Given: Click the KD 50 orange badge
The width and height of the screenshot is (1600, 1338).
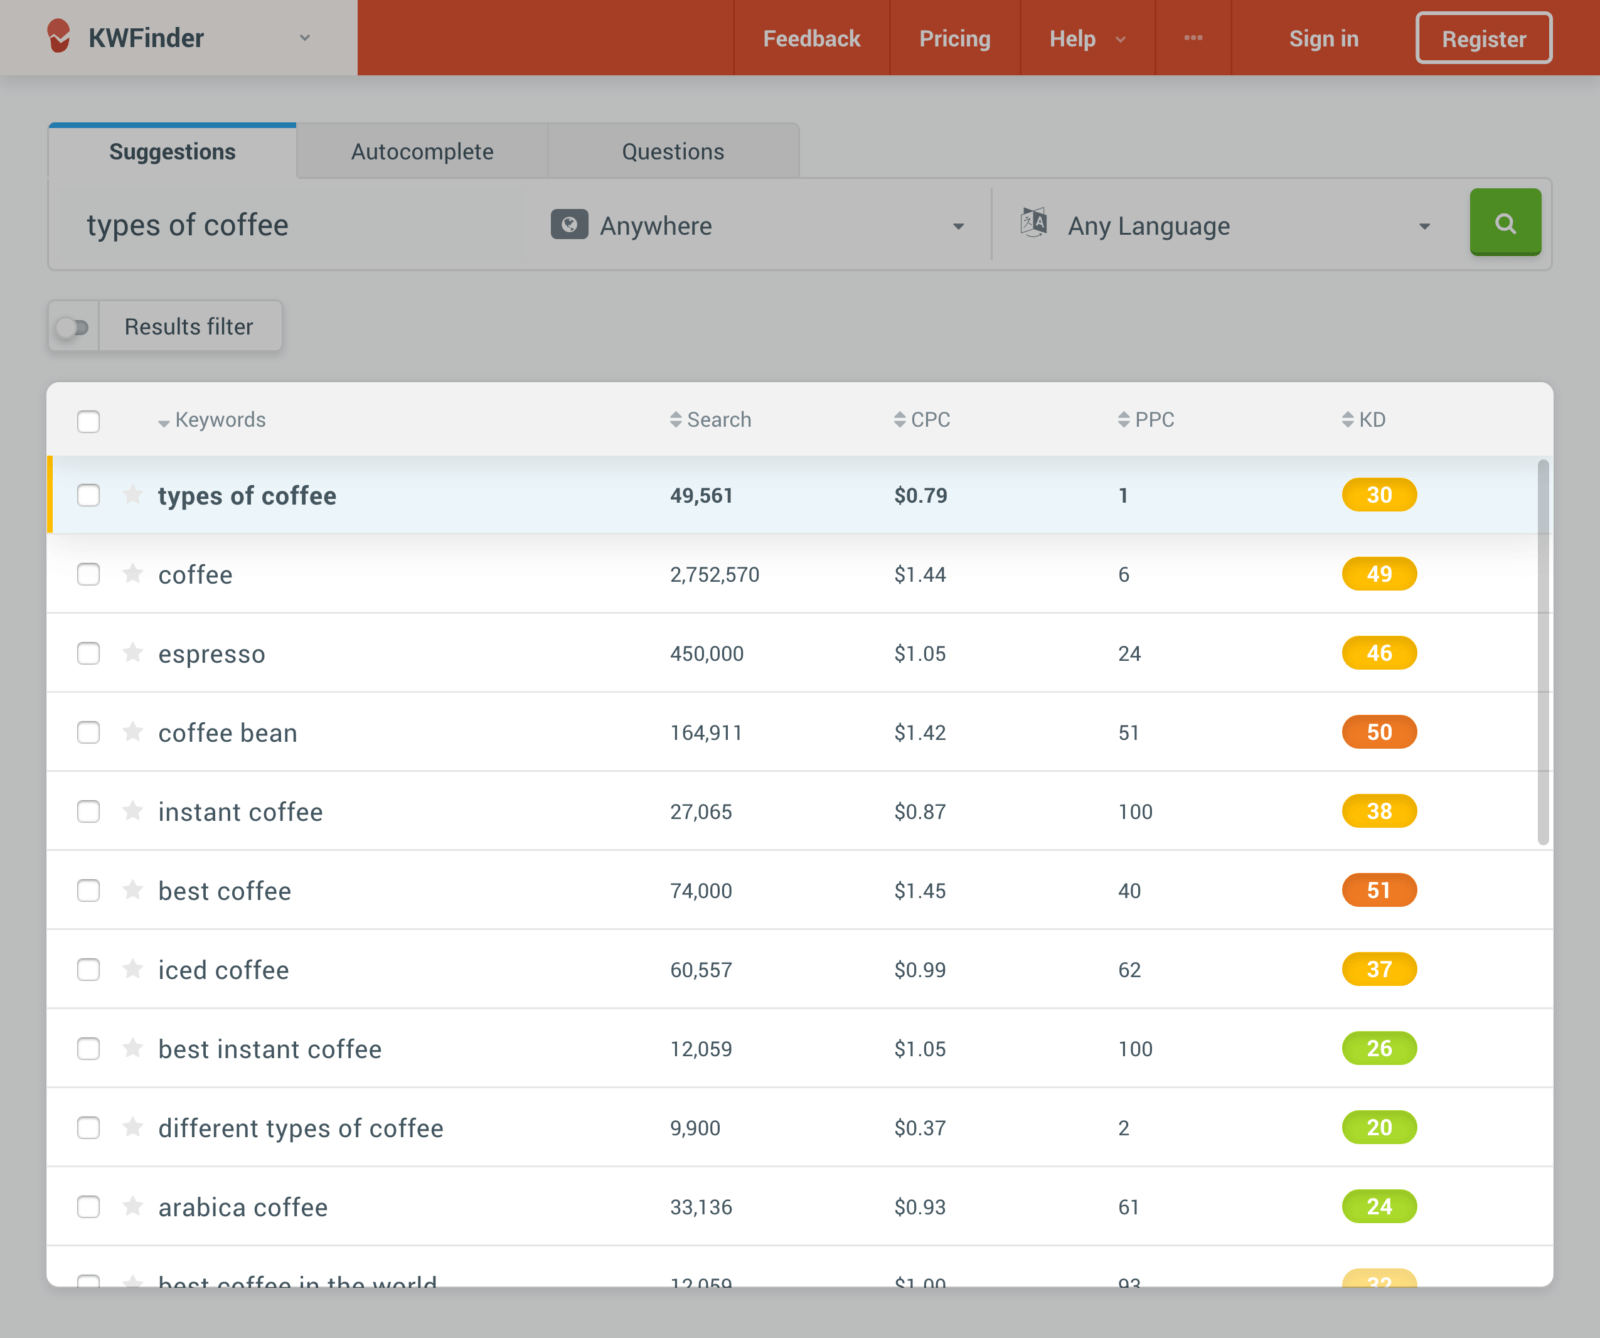Looking at the screenshot, I should (x=1379, y=732).
